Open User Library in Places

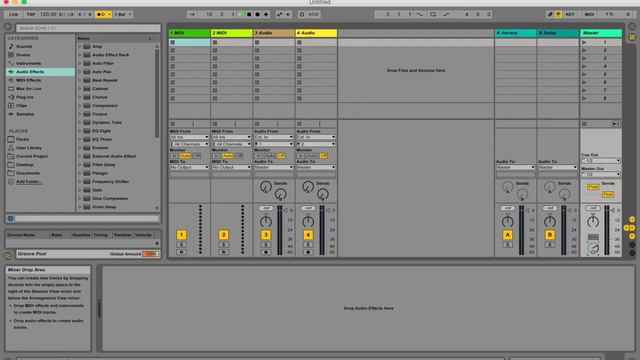pyautogui.click(x=29, y=148)
